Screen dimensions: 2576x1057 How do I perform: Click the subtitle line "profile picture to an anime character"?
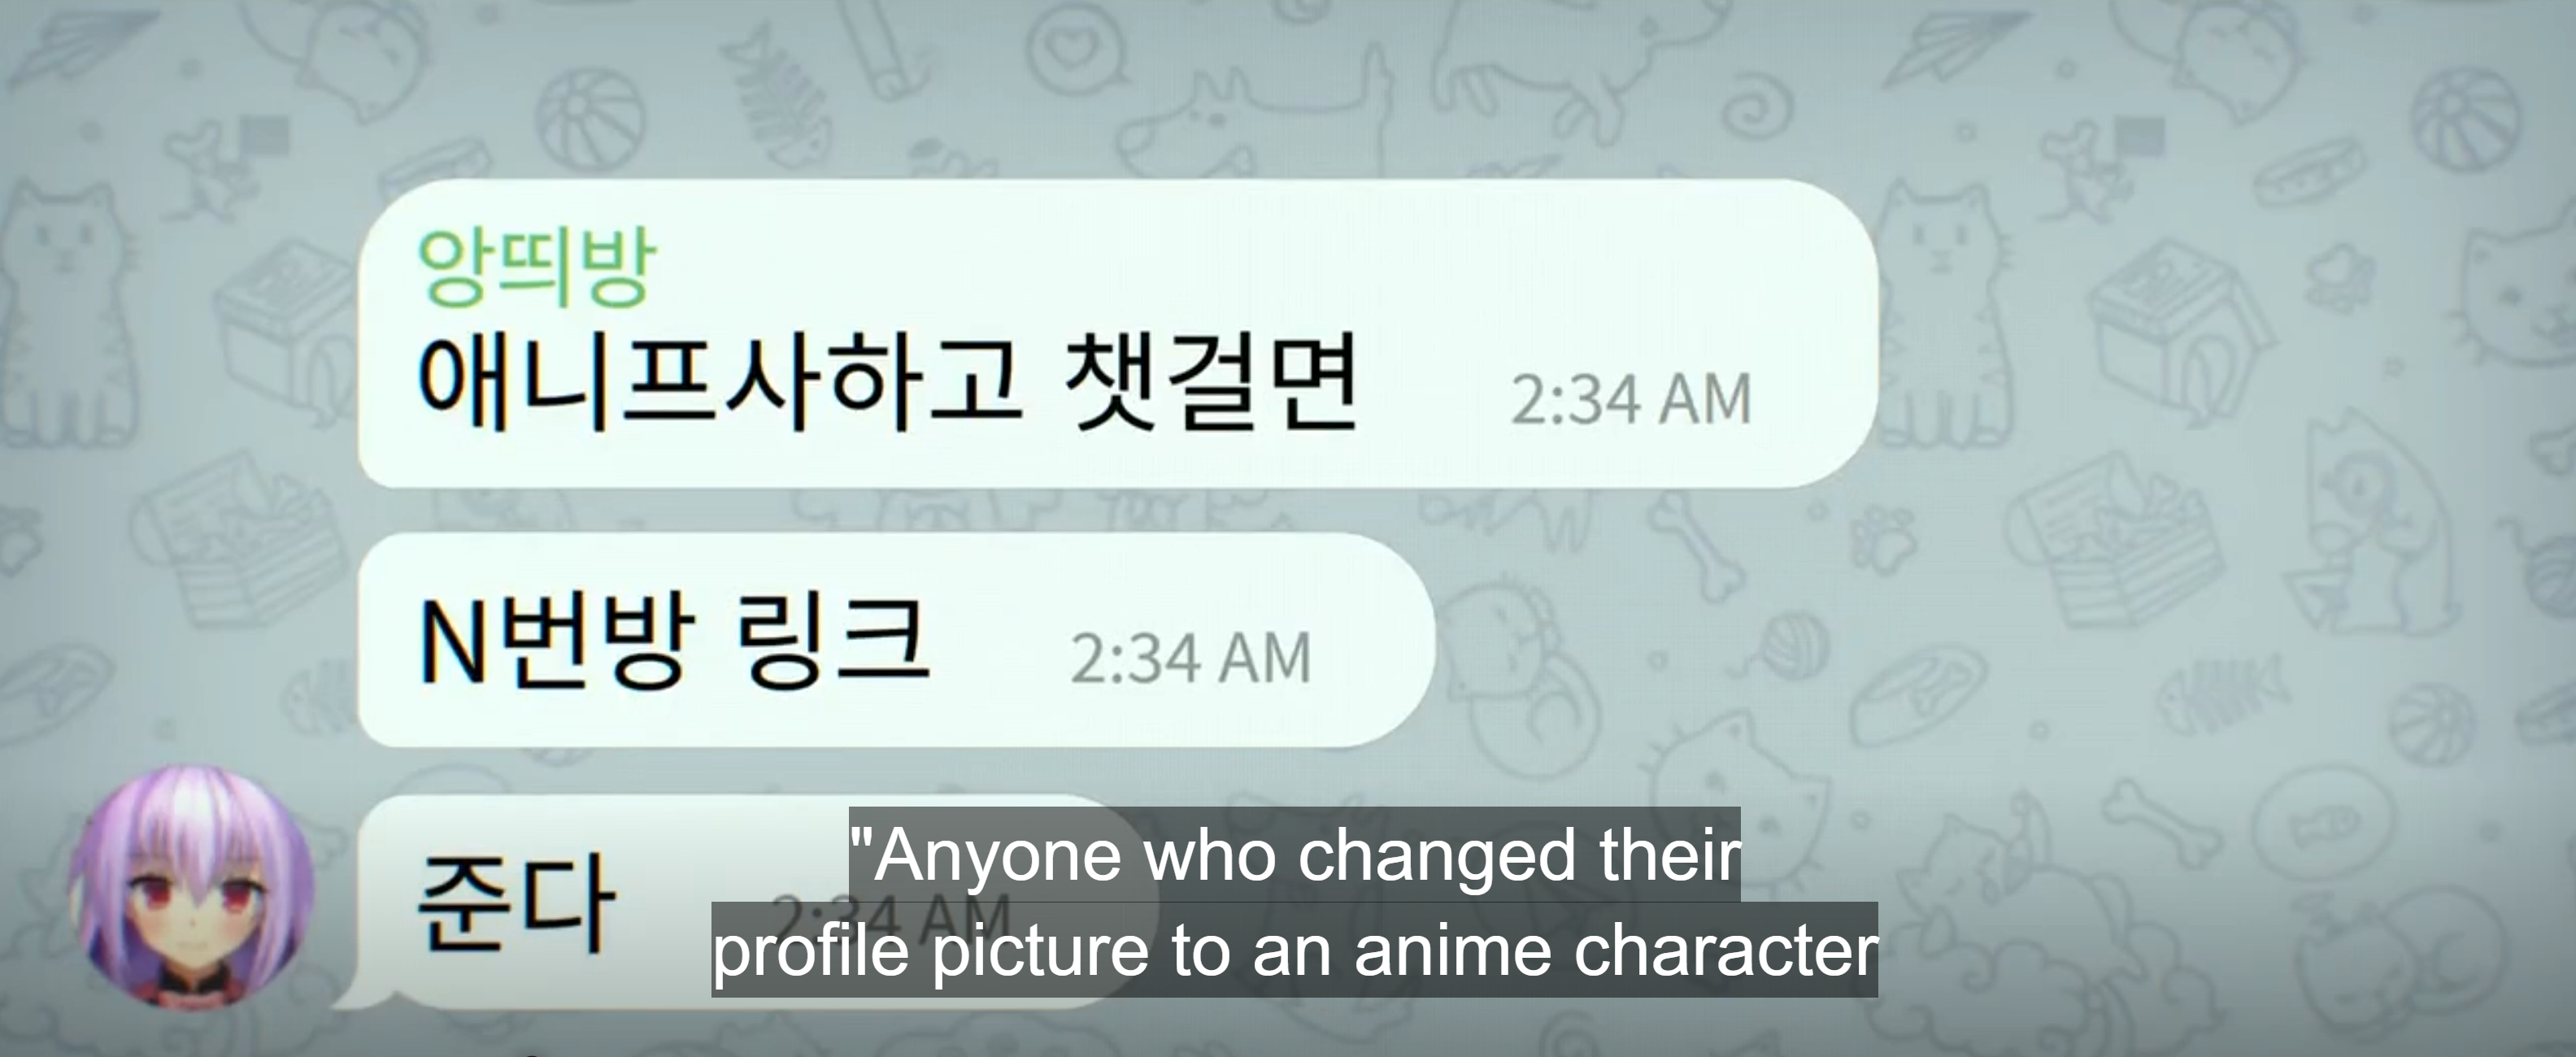(x=1295, y=950)
